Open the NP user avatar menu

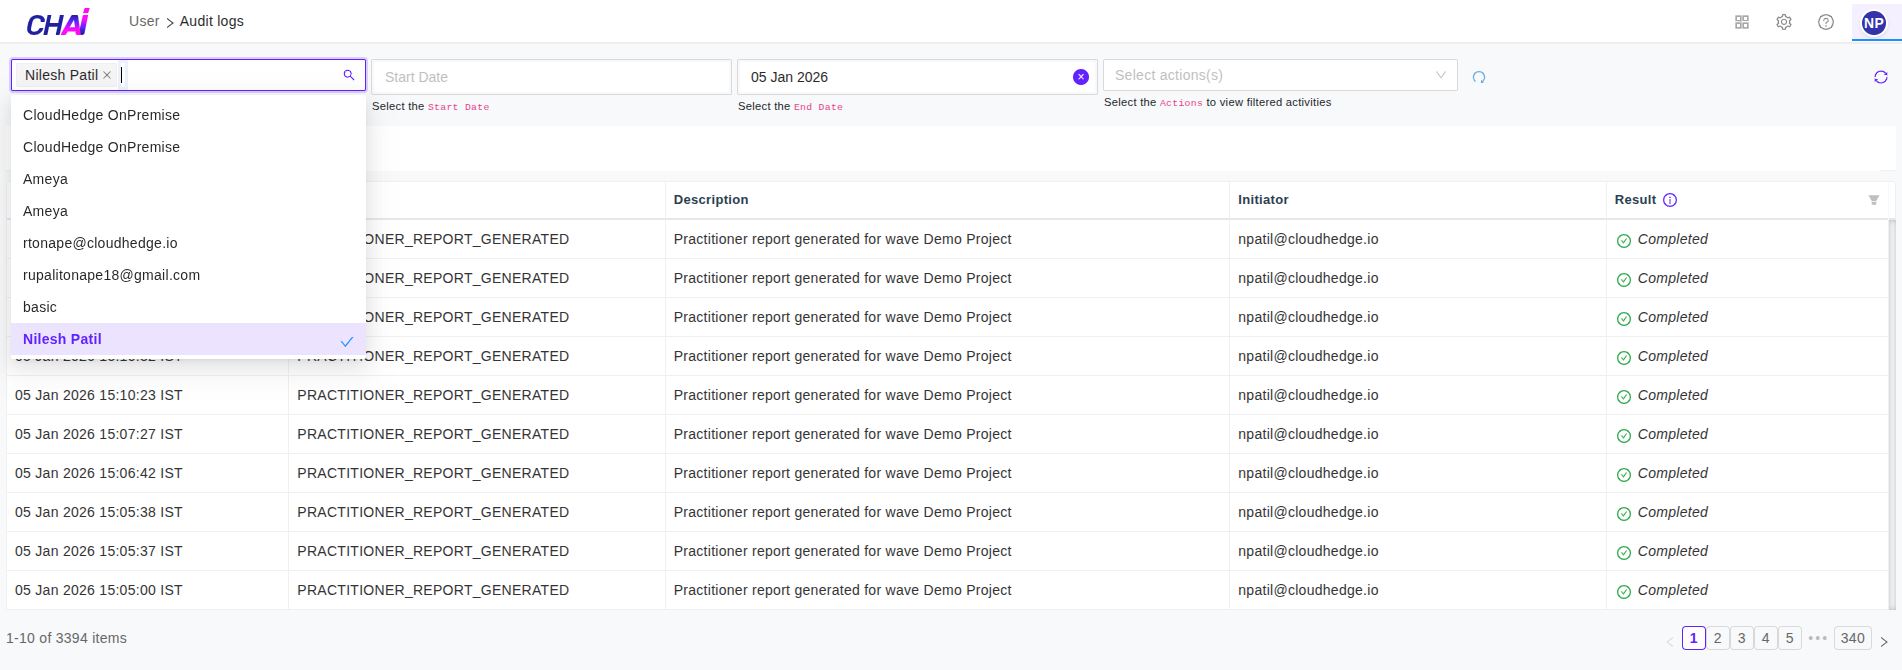click(x=1874, y=22)
